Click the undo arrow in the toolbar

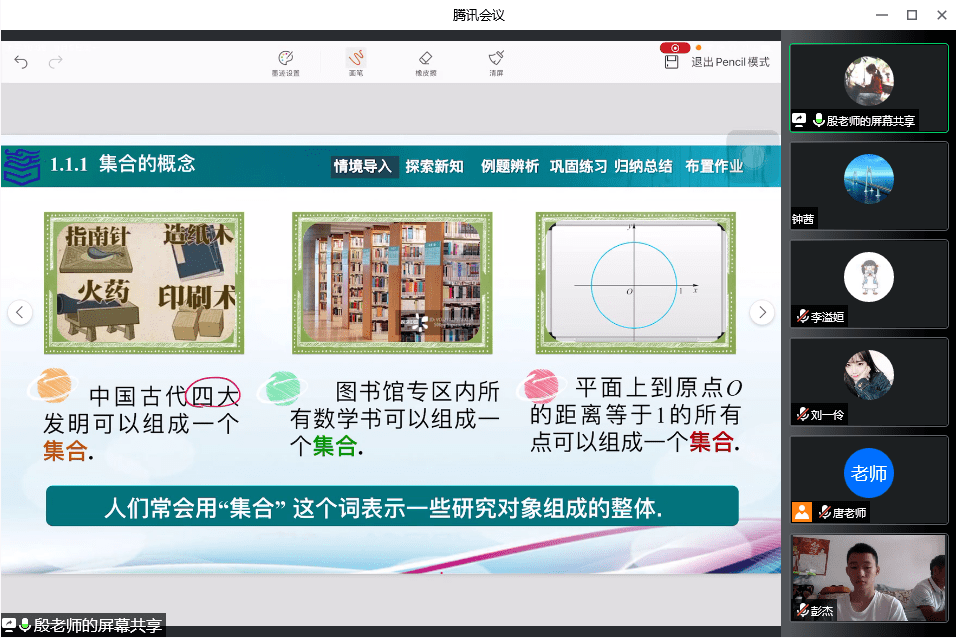(22, 62)
